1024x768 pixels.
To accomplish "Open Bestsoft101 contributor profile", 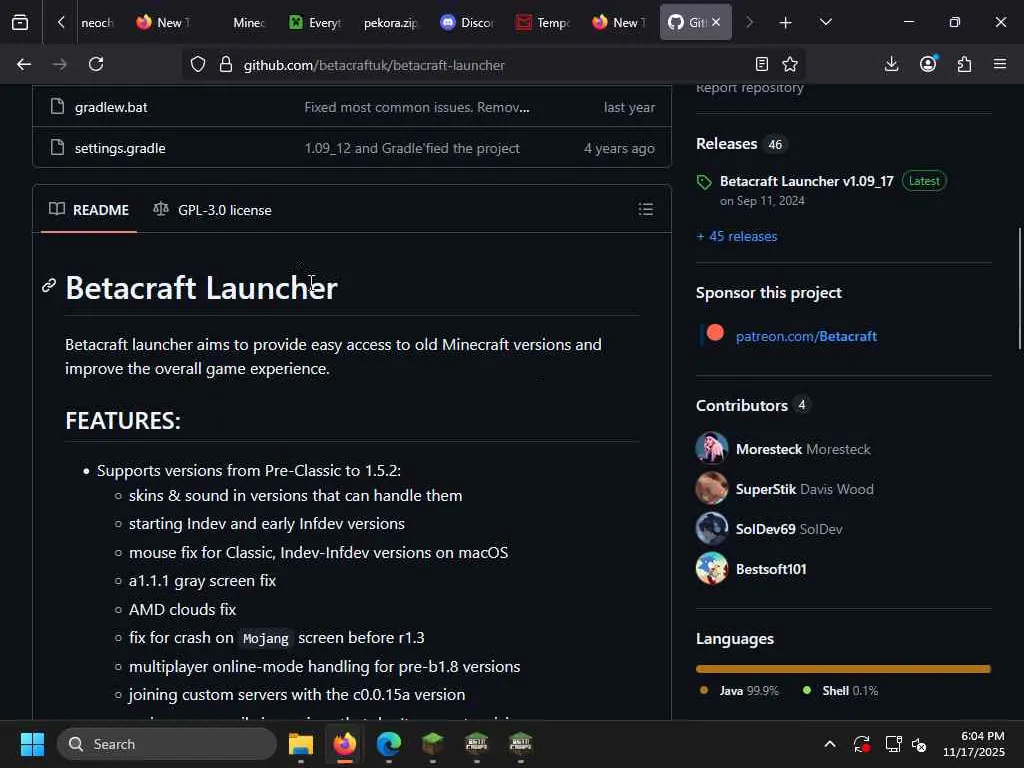I will 771,569.
